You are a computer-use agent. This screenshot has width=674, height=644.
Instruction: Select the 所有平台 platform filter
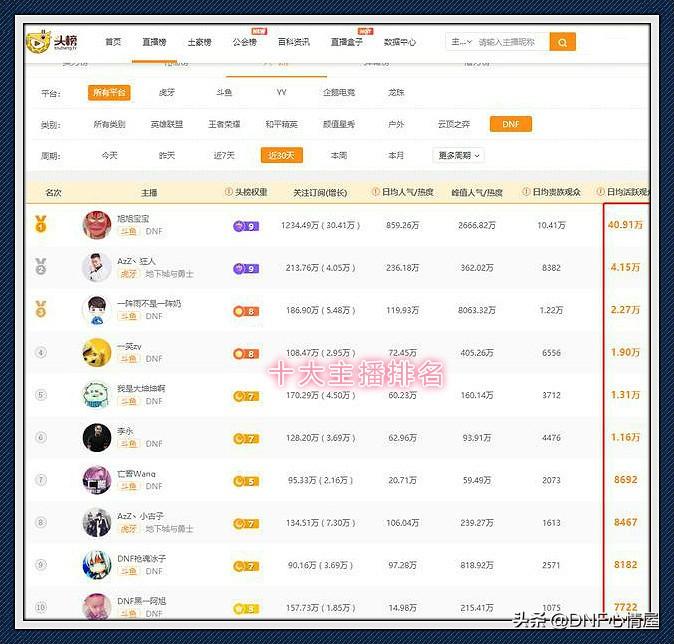click(109, 92)
